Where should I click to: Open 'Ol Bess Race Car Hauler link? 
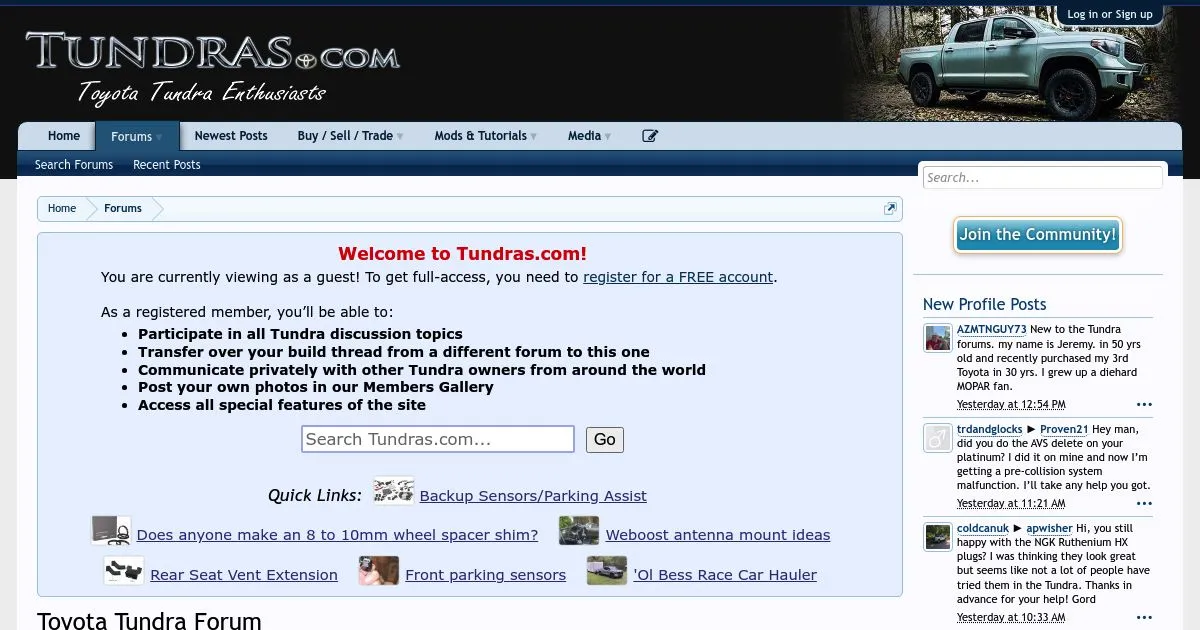tap(725, 575)
